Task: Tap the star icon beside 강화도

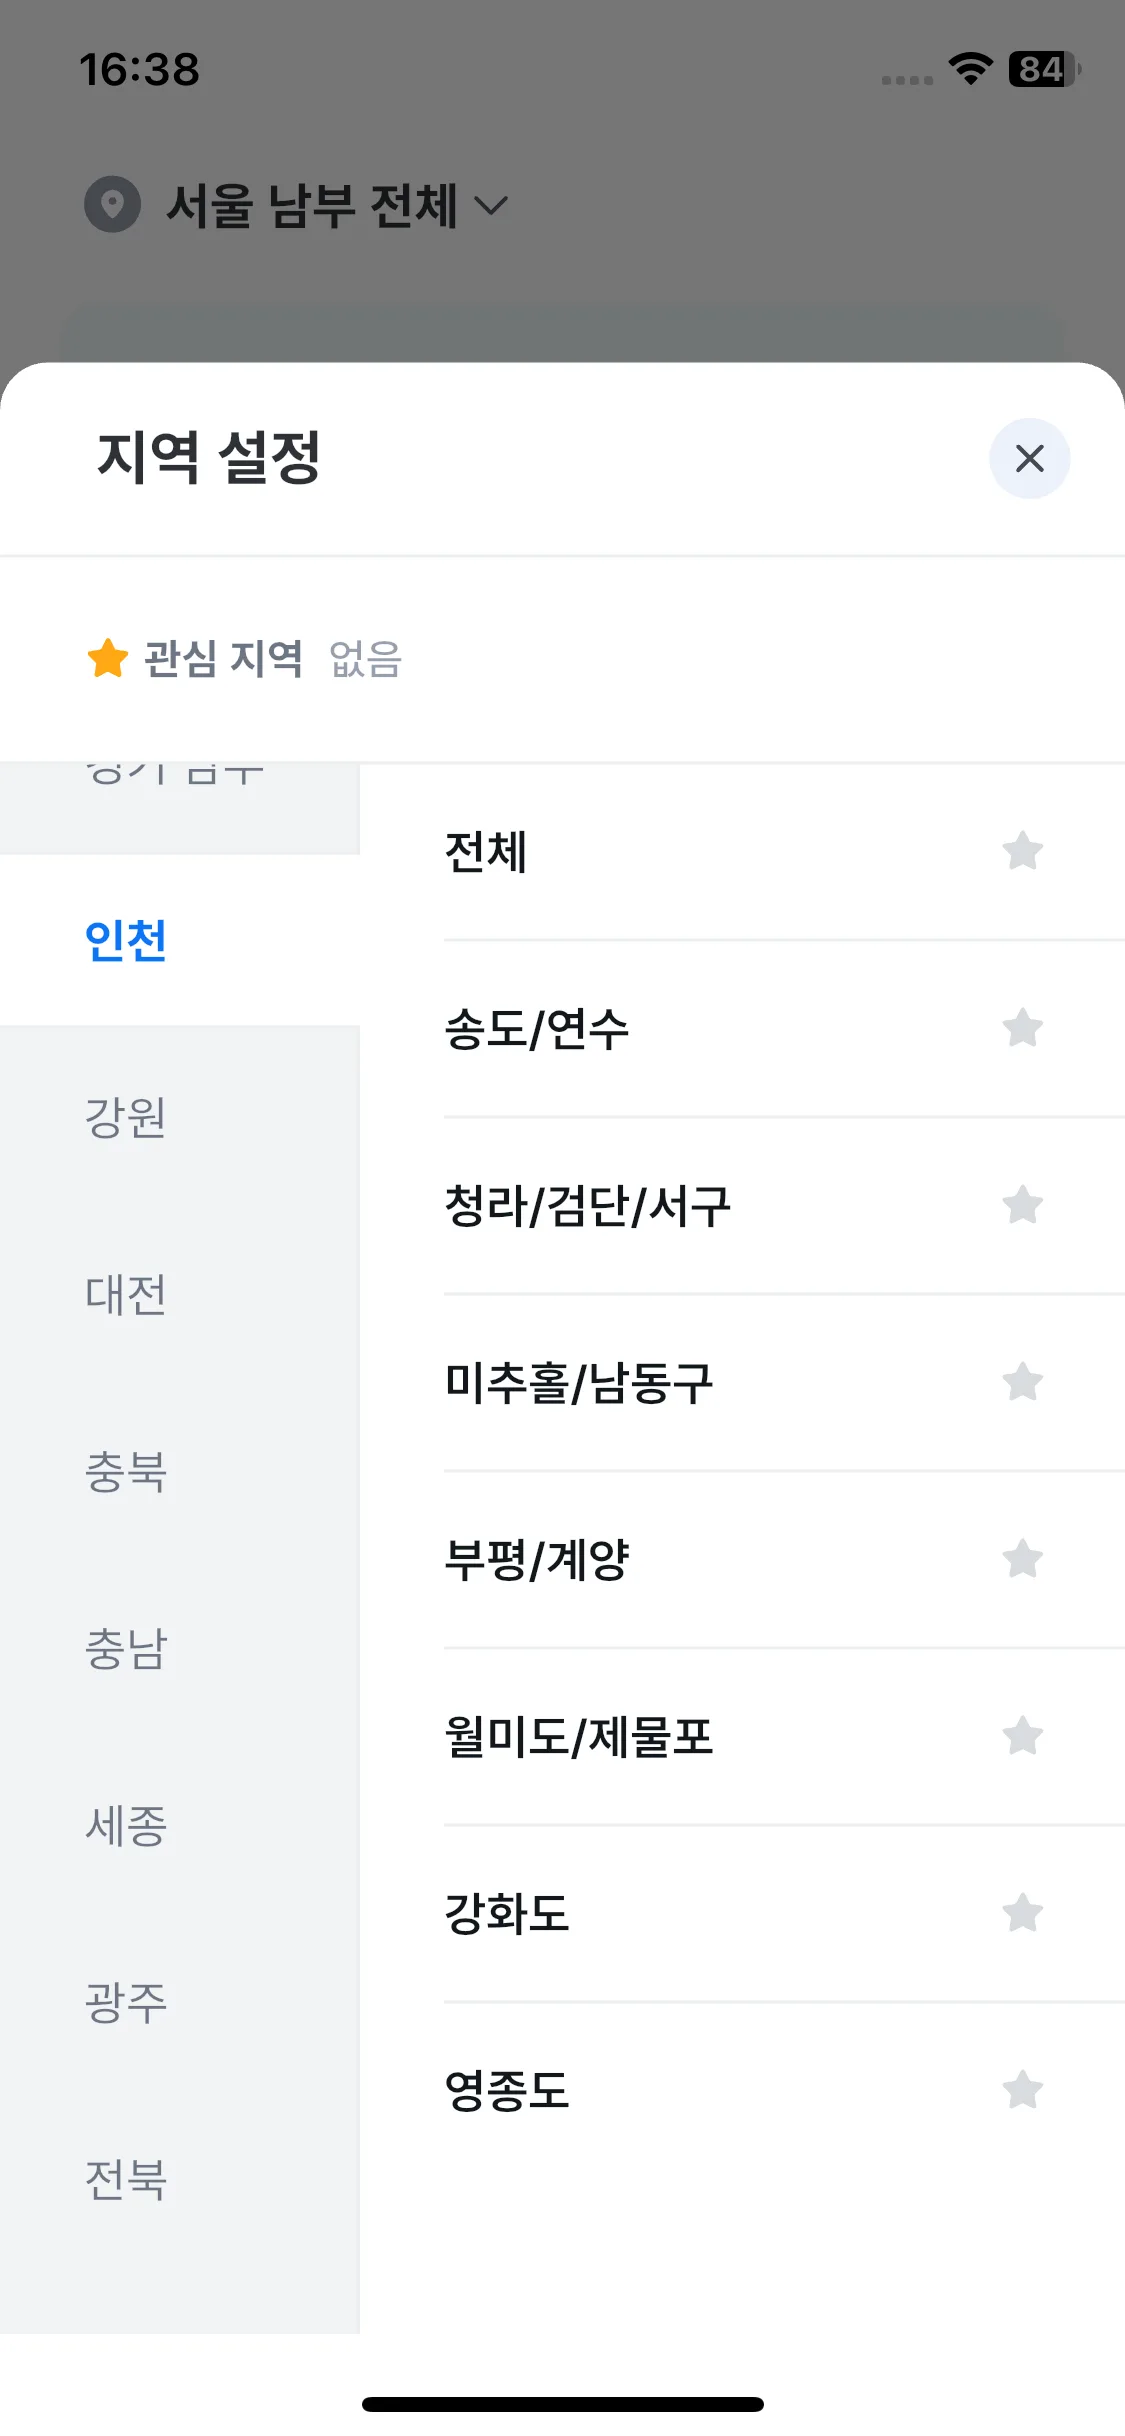Action: coord(1022,1913)
